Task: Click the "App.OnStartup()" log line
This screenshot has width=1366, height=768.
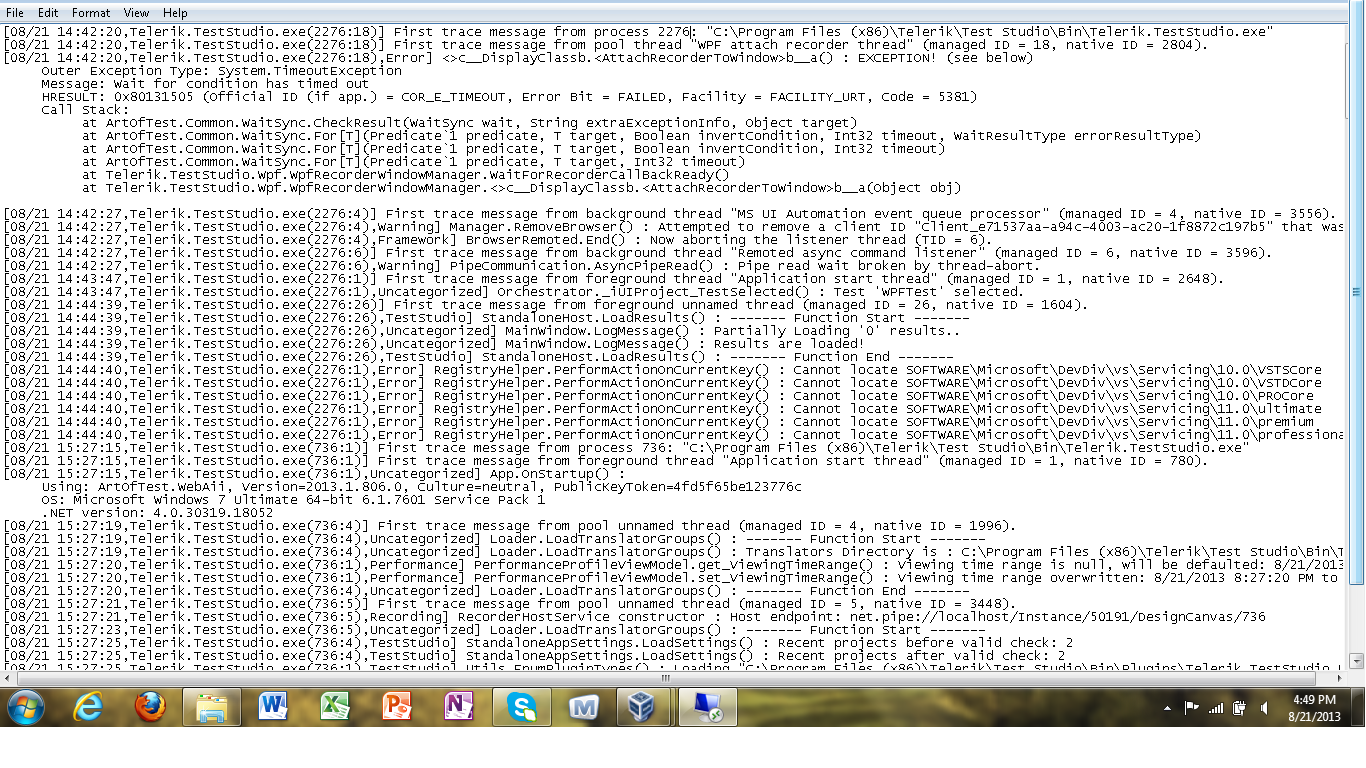Action: pos(313,474)
